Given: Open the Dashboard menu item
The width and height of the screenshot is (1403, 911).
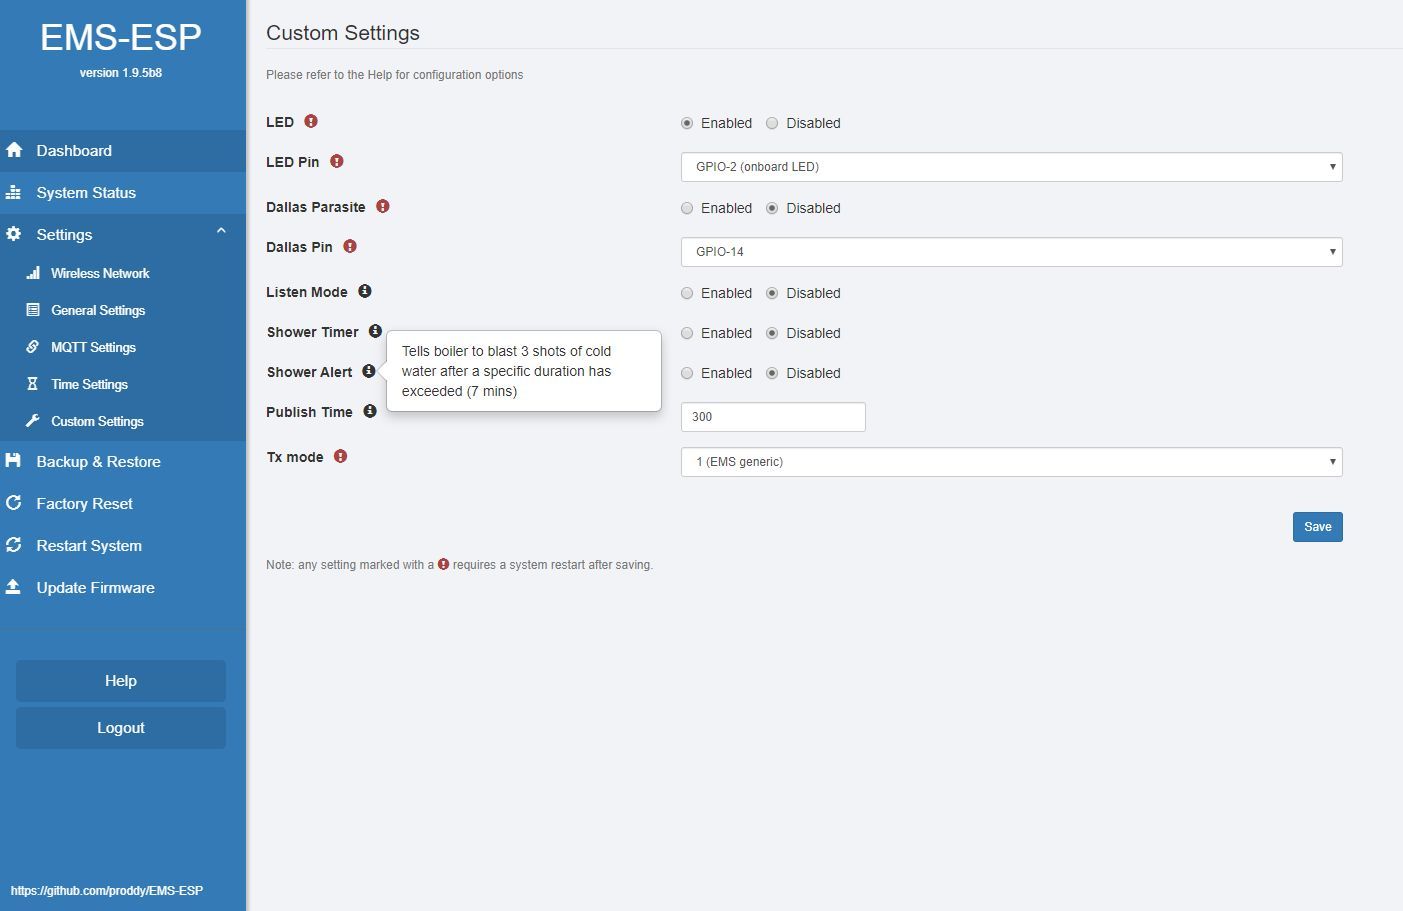Looking at the screenshot, I should (74, 151).
